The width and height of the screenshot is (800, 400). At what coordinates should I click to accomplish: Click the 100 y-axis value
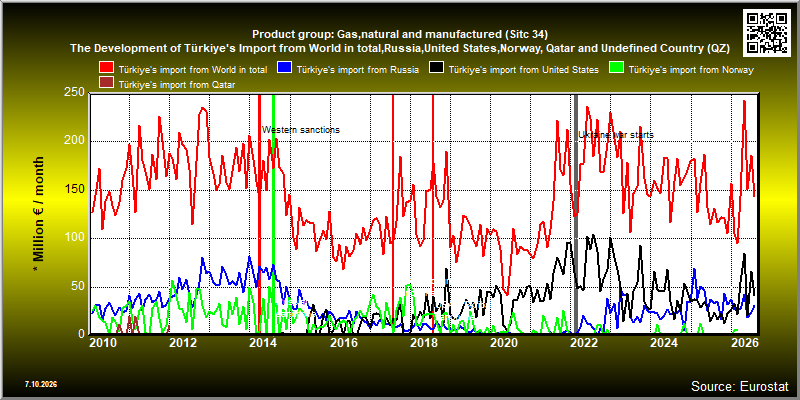75,238
